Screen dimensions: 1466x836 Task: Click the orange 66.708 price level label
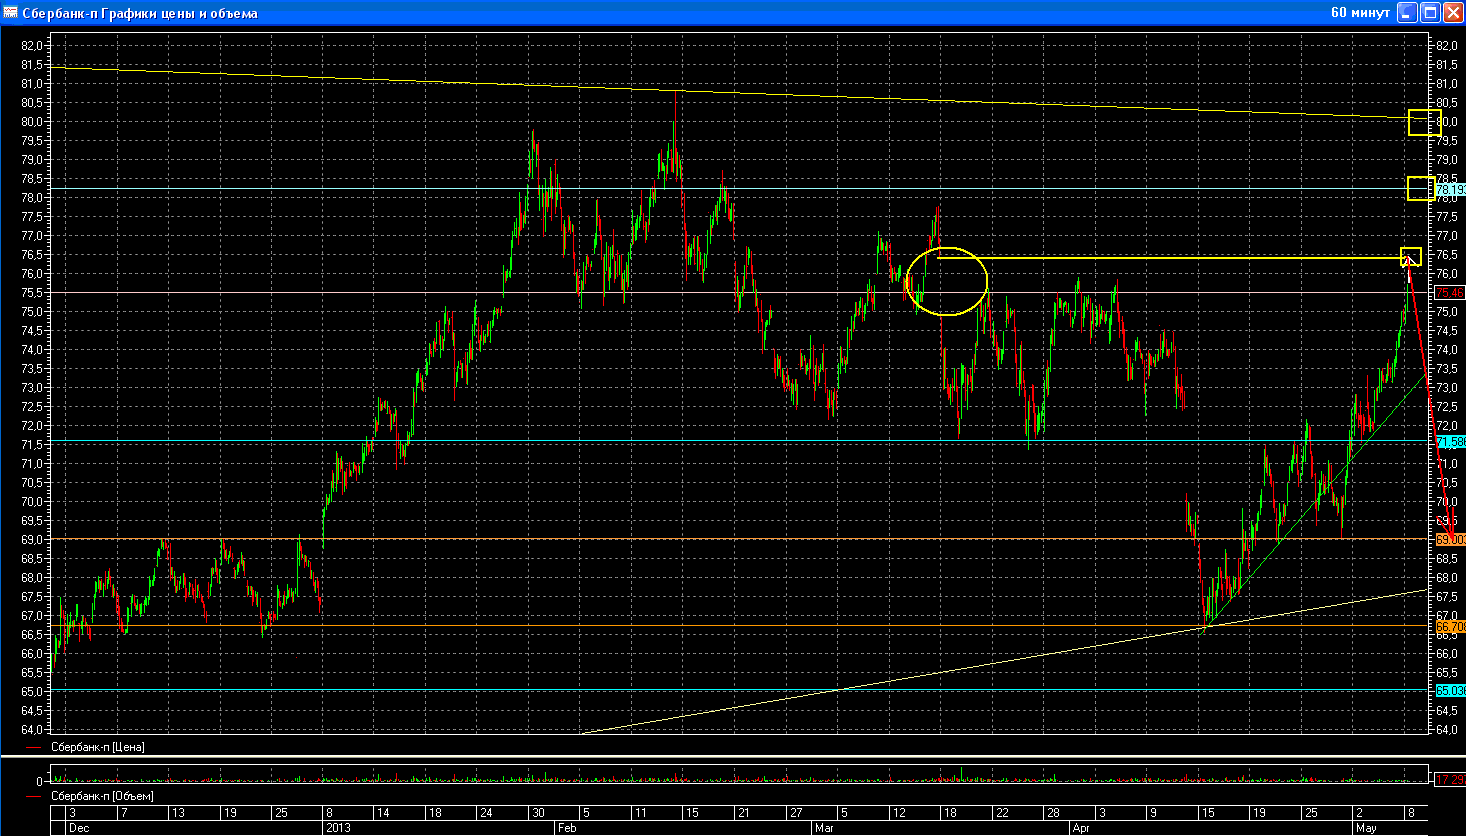pos(1449,626)
